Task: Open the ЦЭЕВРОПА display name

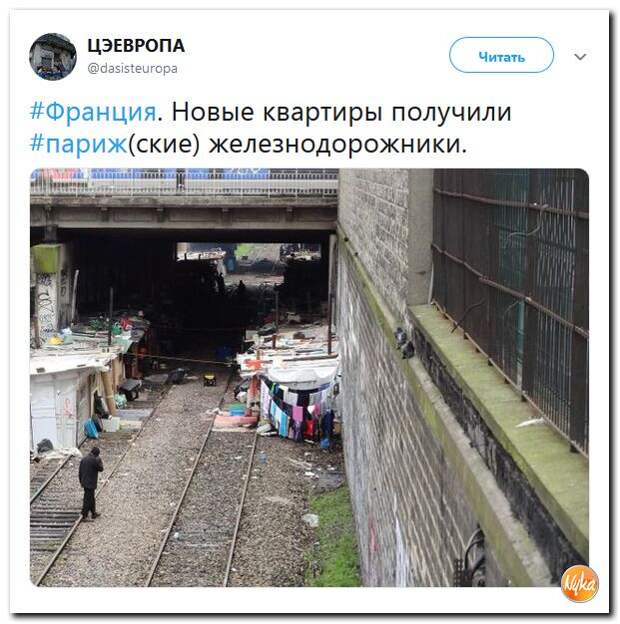Action: (136, 45)
